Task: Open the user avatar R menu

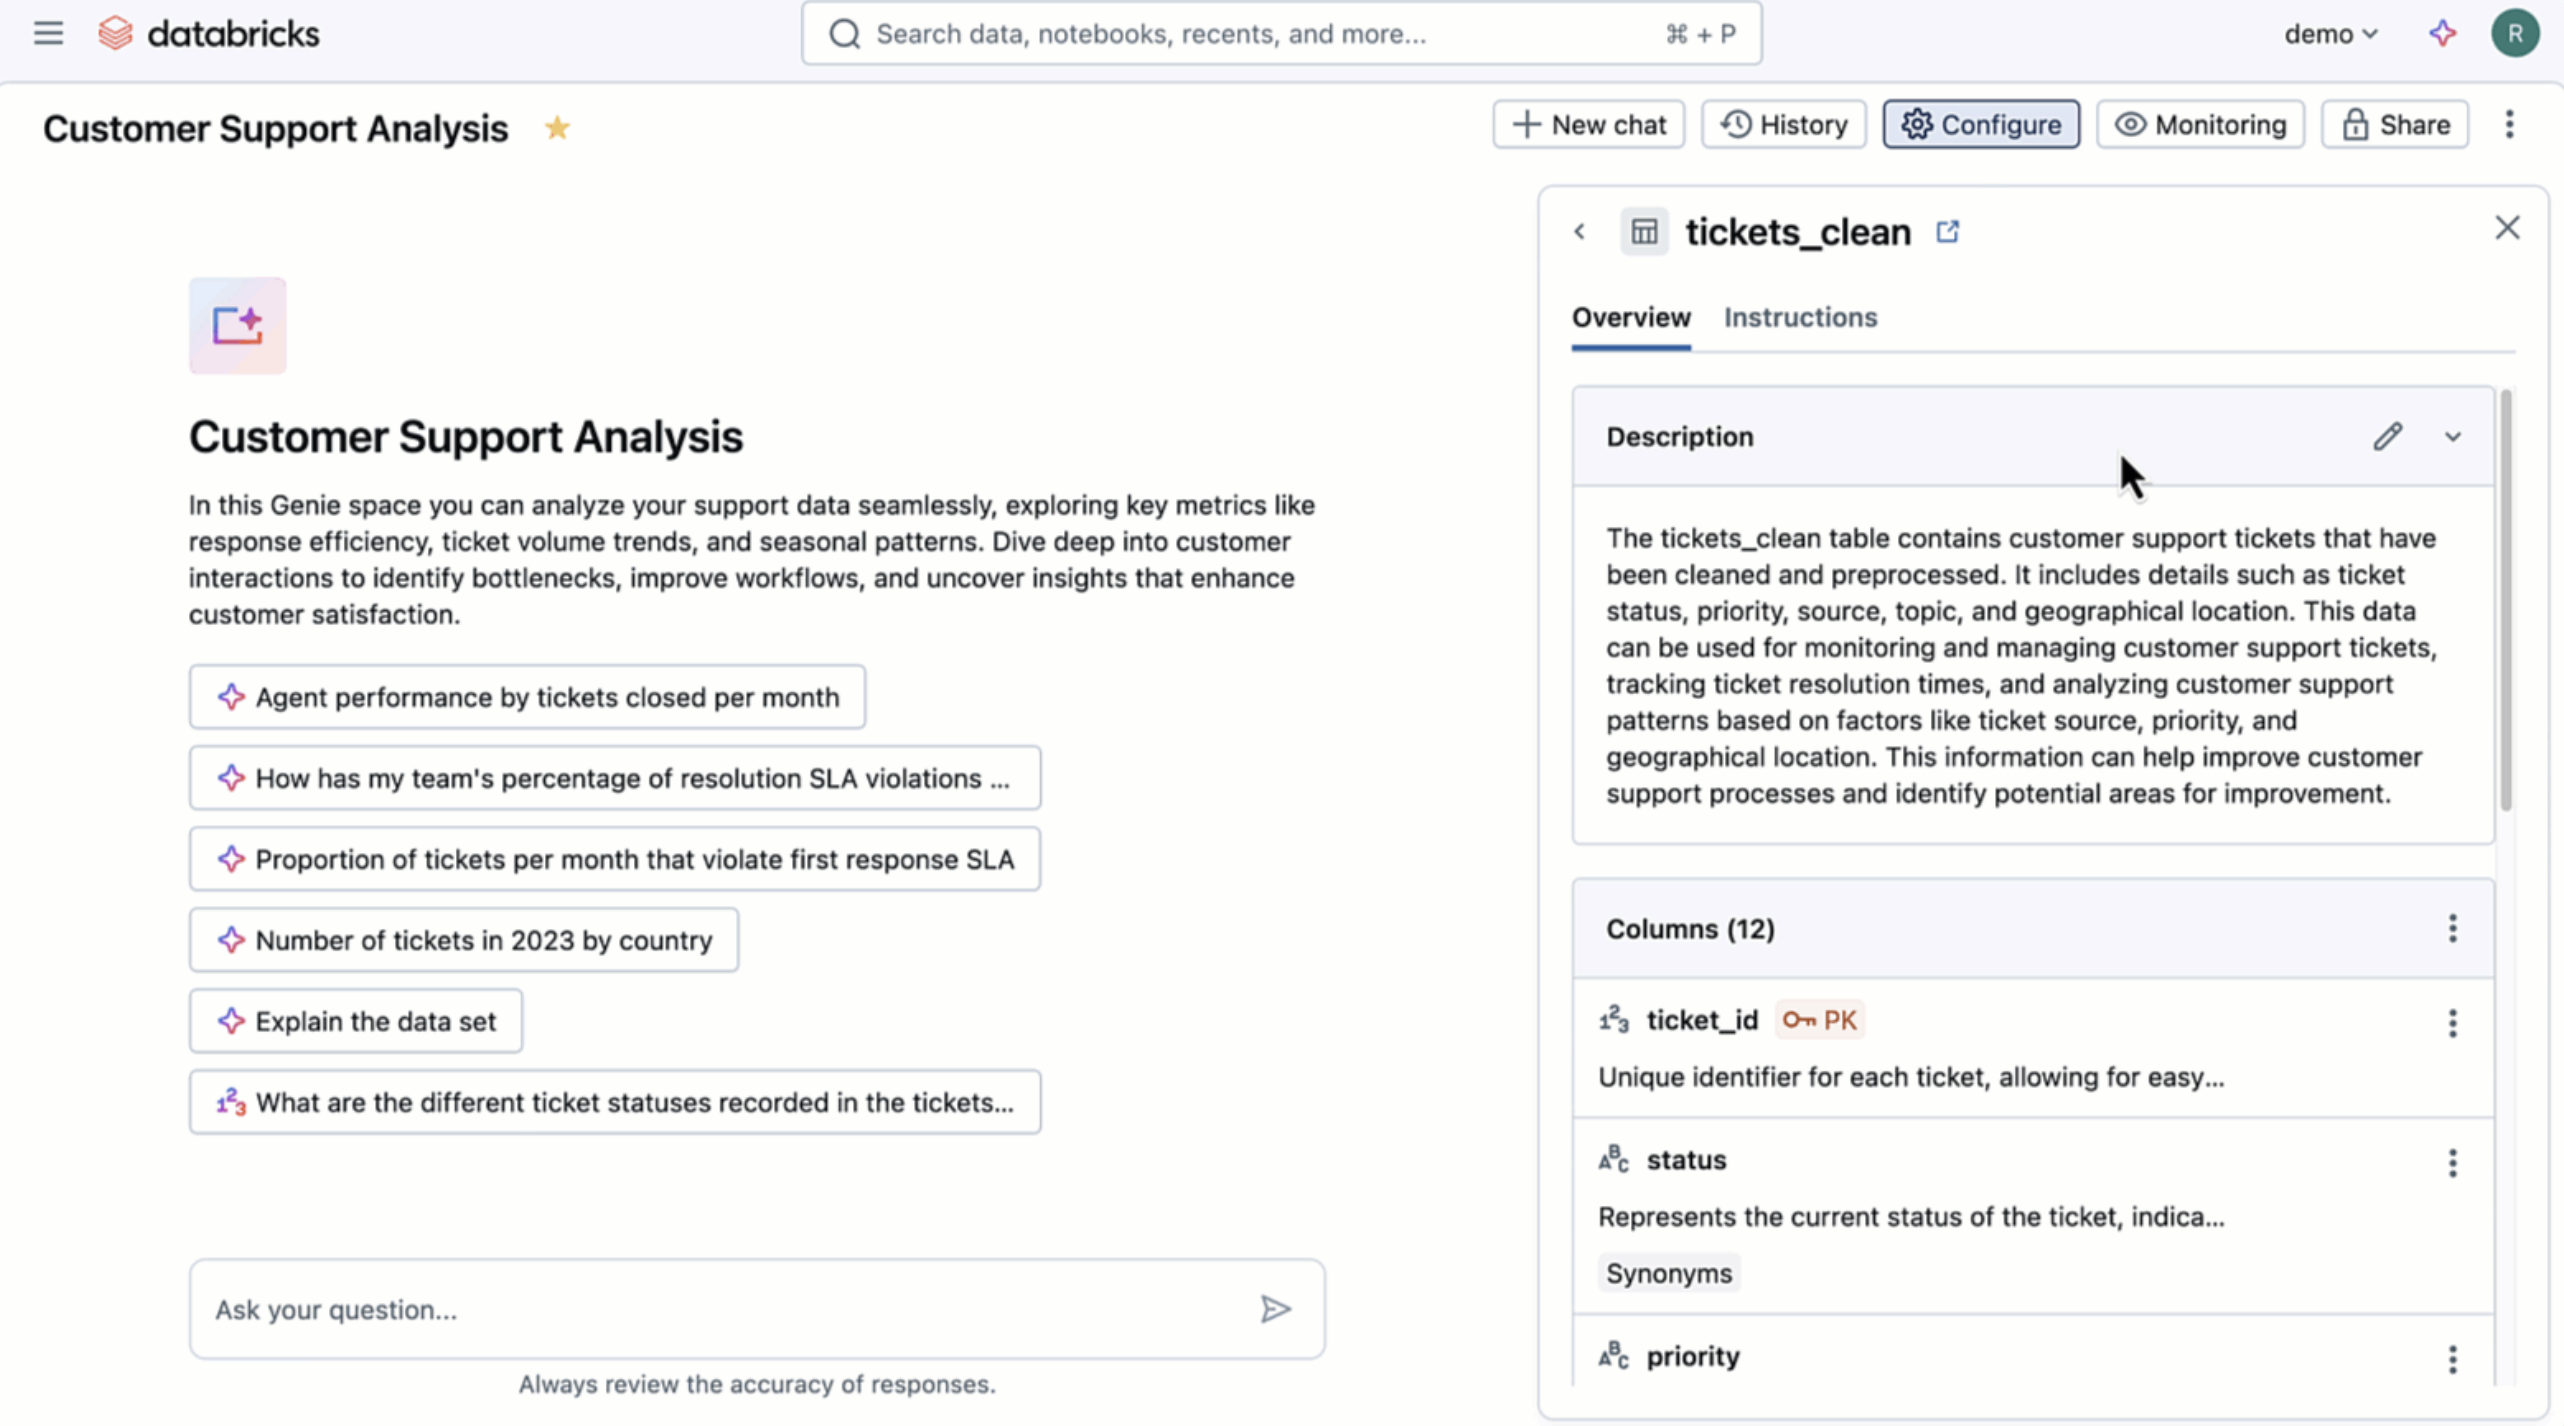Action: (x=2515, y=33)
